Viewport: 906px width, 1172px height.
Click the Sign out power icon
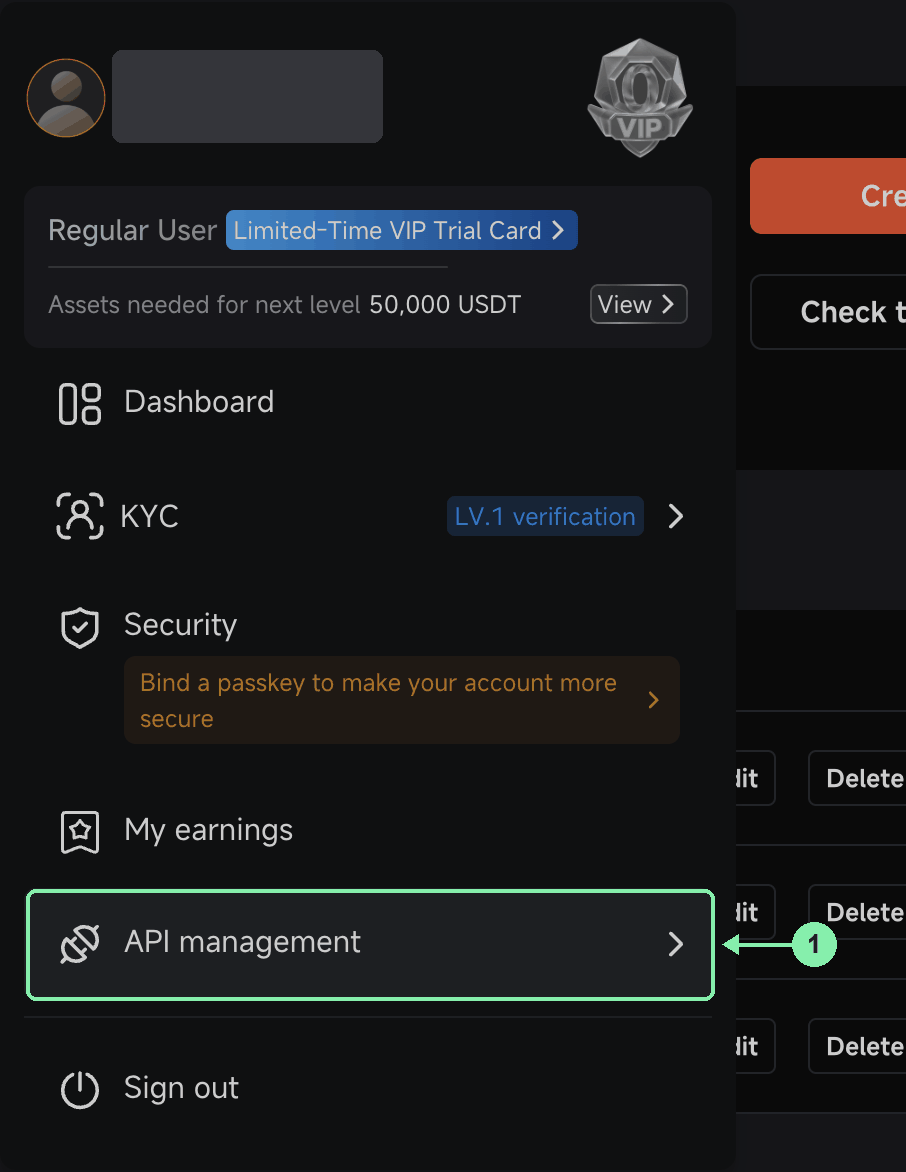[80, 1090]
